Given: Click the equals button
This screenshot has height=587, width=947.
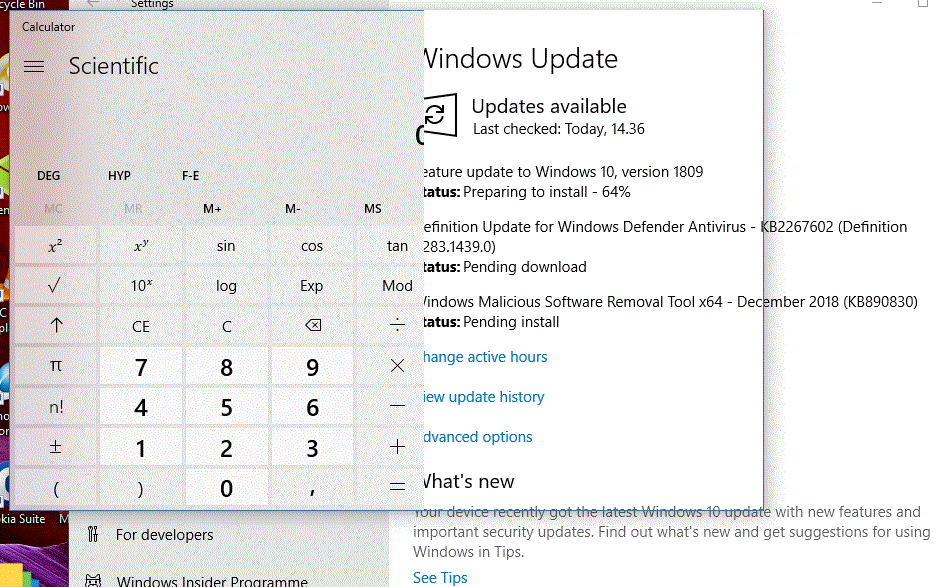Looking at the screenshot, I should tap(397, 487).
